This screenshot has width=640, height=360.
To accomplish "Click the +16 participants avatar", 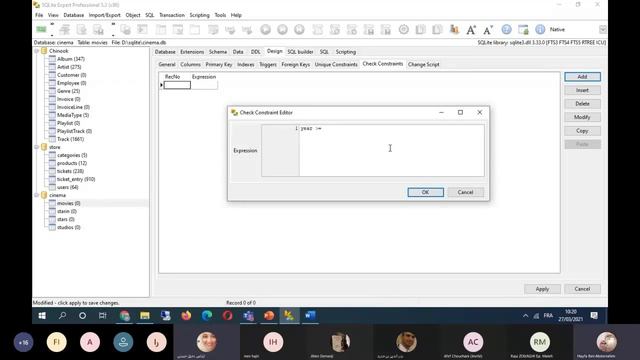I will (x=23, y=342).
